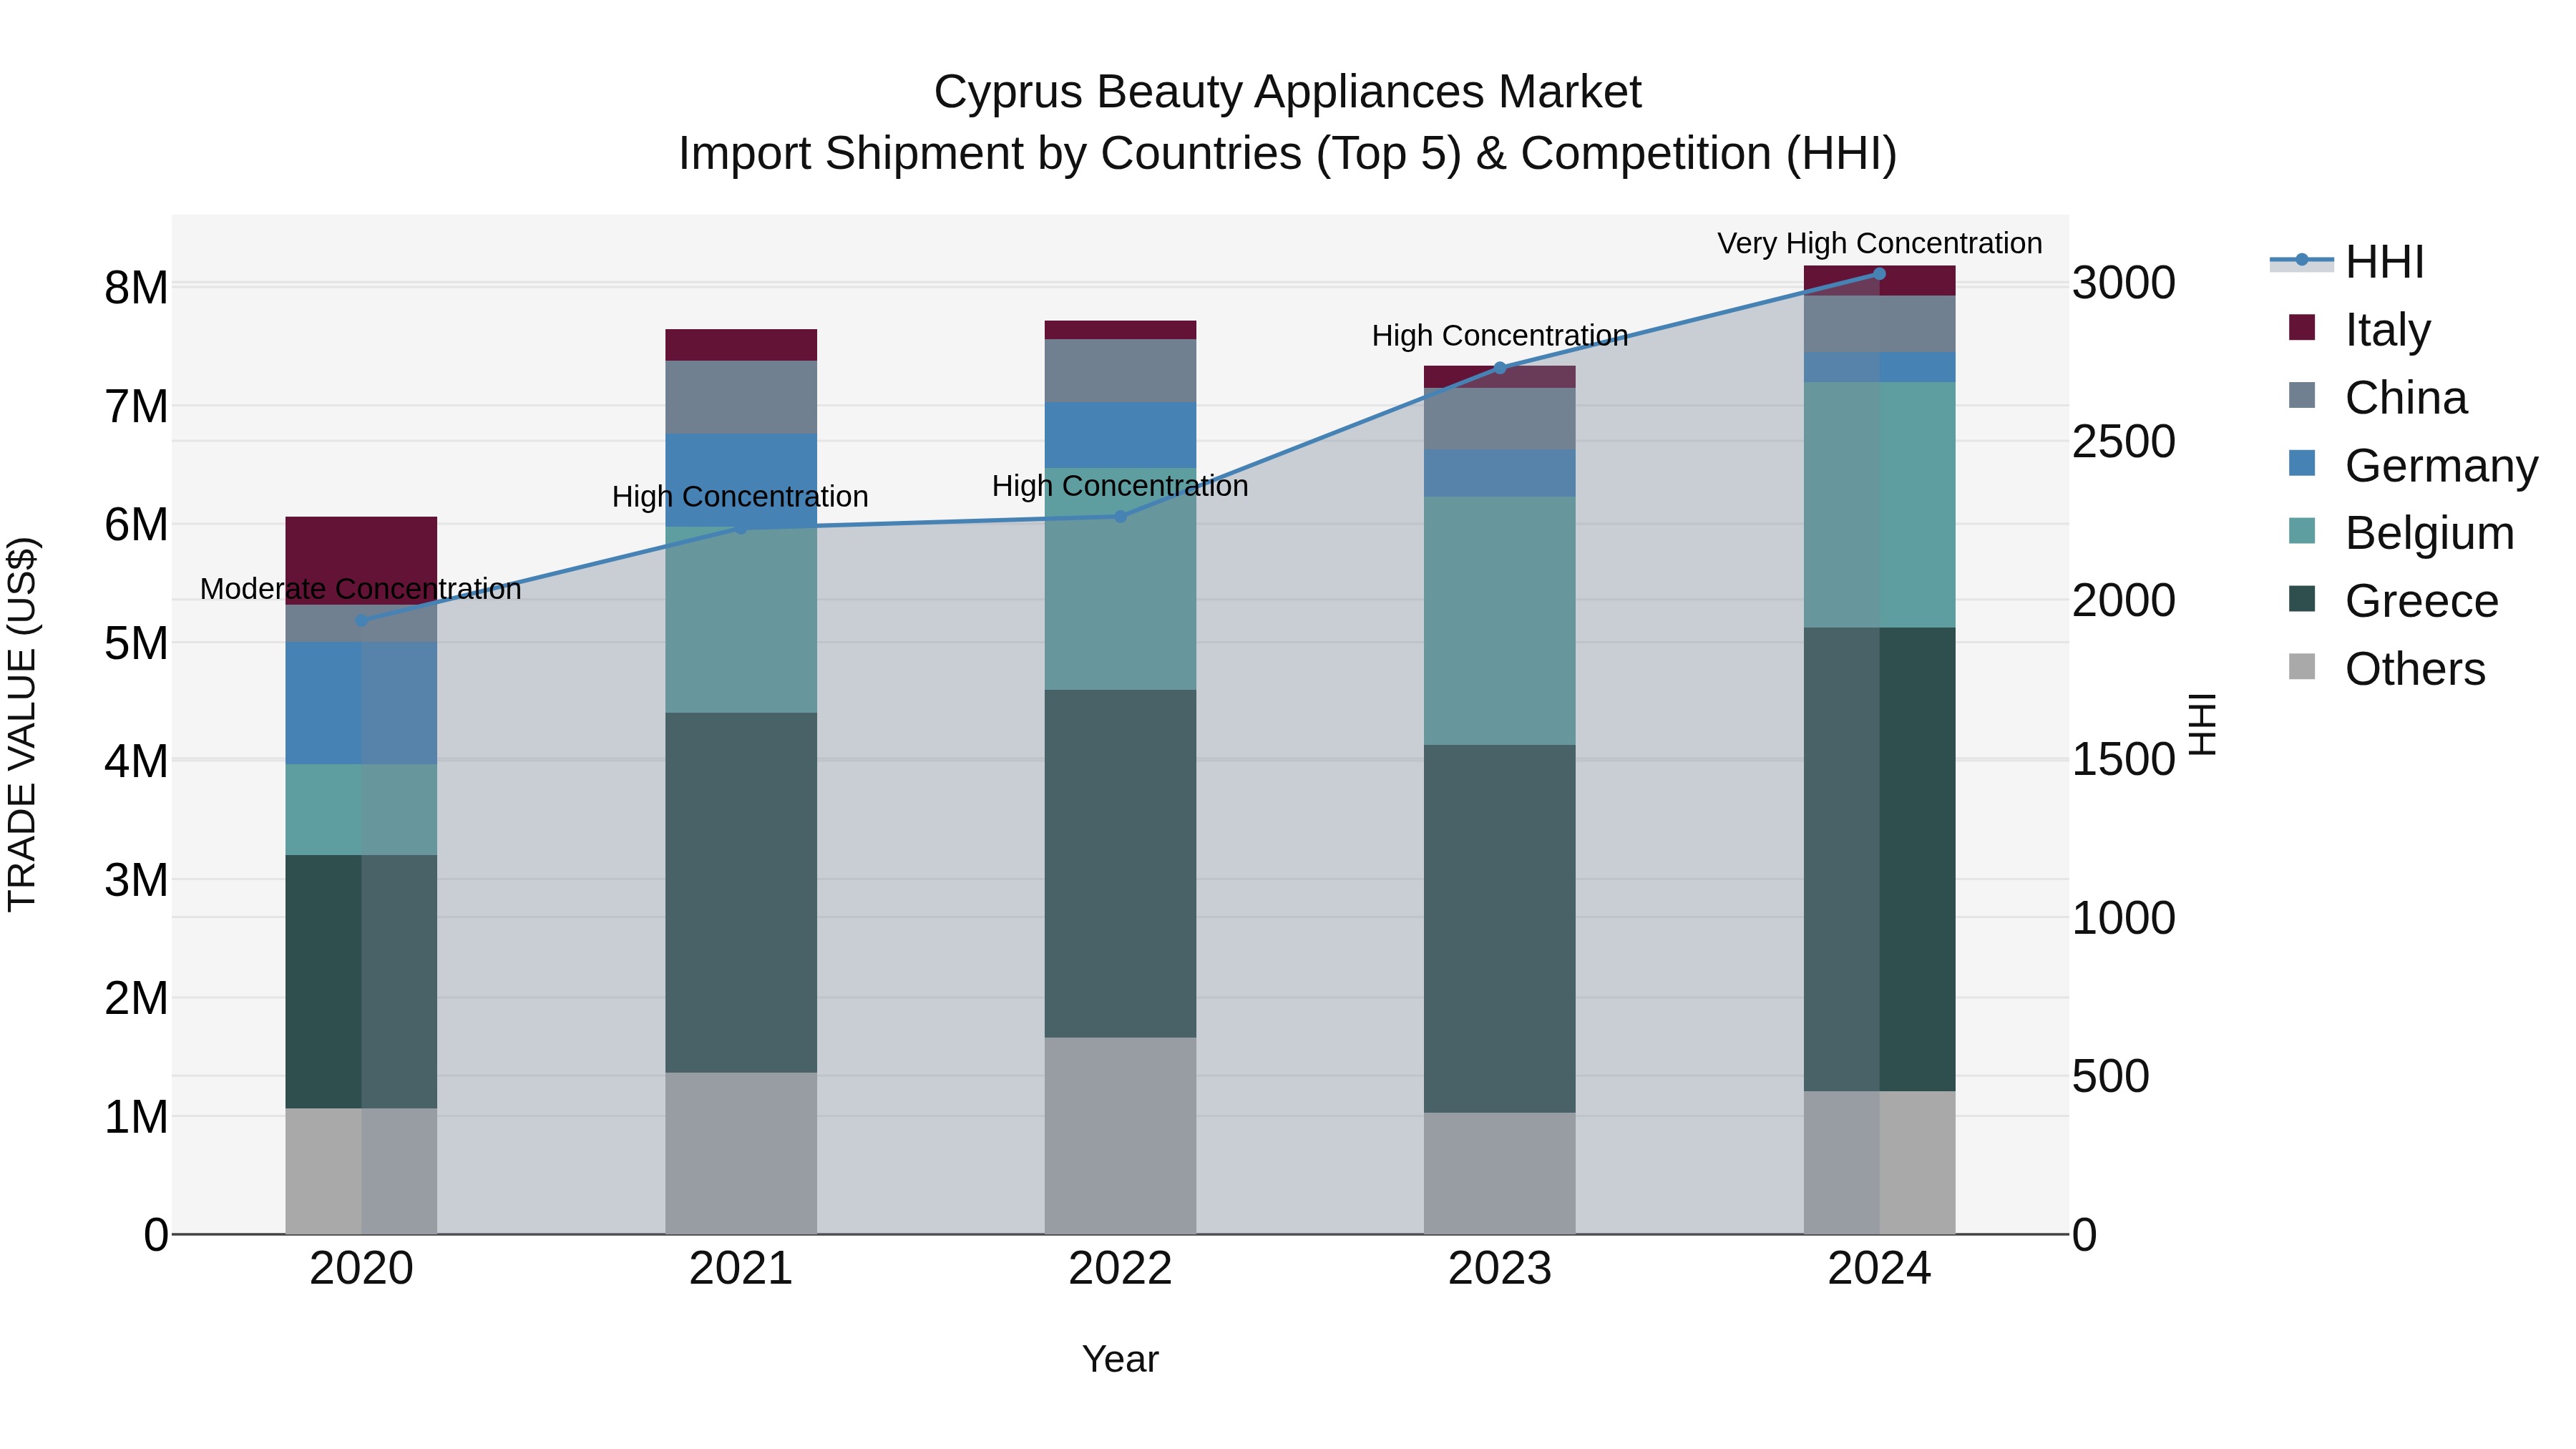Click the 2020 HHI data point
This screenshot has width=2576, height=1449.
361,620
